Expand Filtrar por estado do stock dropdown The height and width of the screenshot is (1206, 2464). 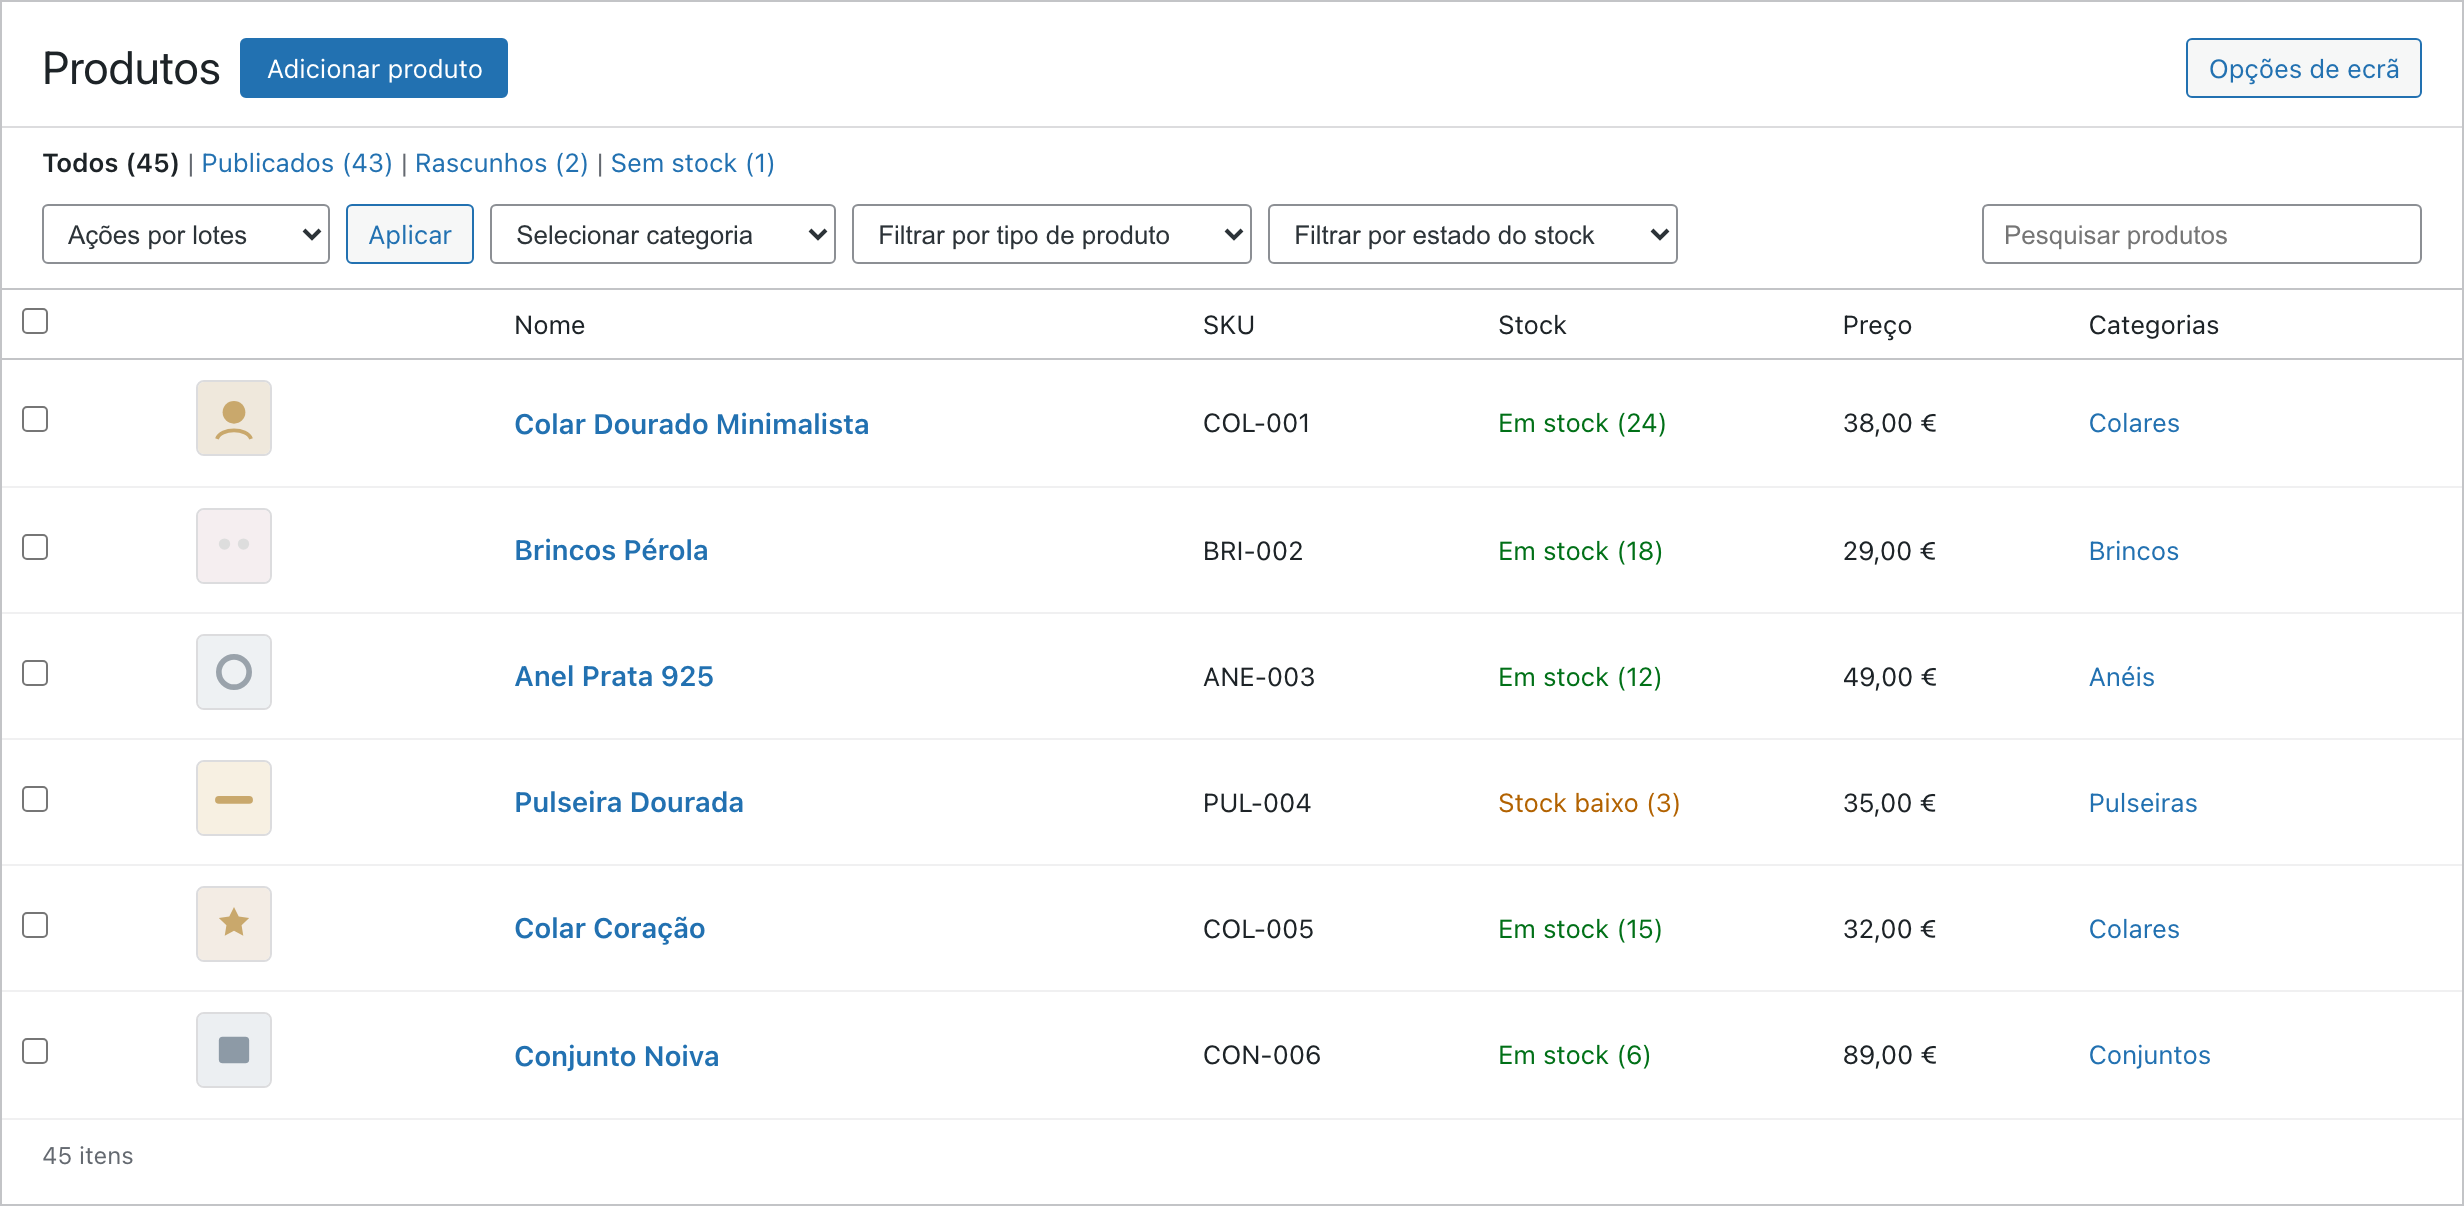tap(1473, 234)
